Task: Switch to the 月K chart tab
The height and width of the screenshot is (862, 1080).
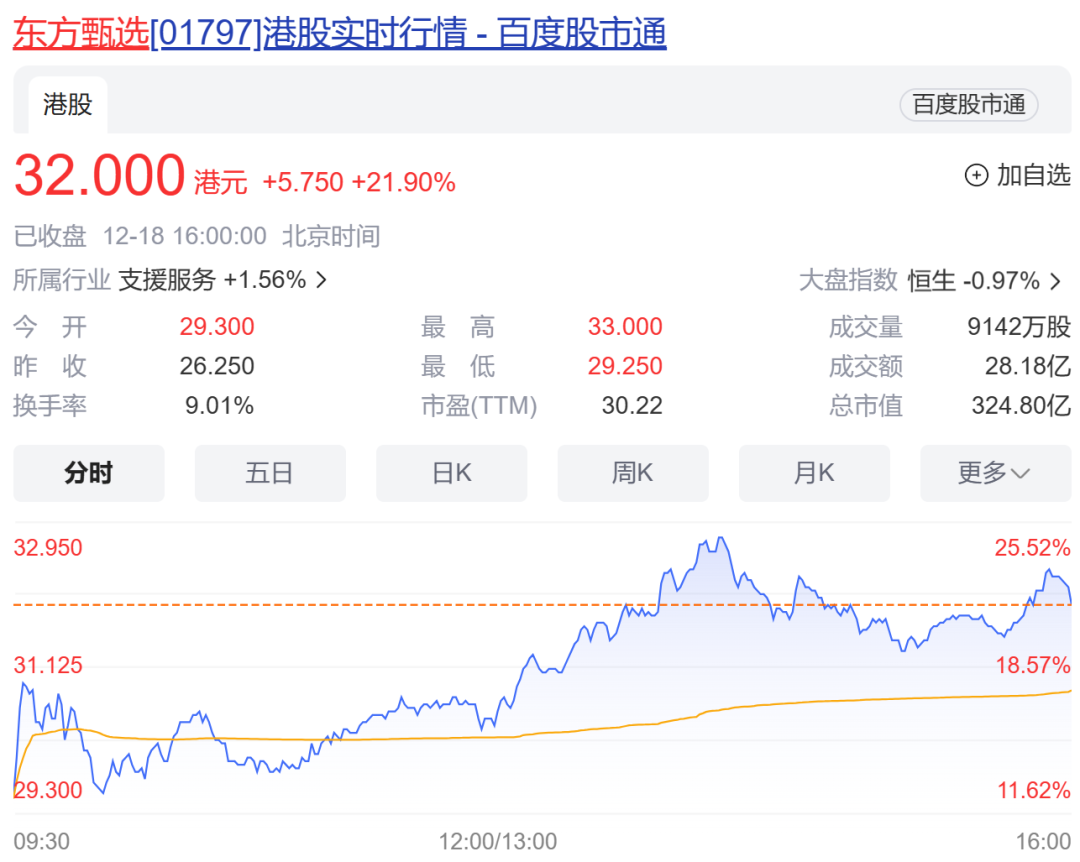Action: click(814, 473)
